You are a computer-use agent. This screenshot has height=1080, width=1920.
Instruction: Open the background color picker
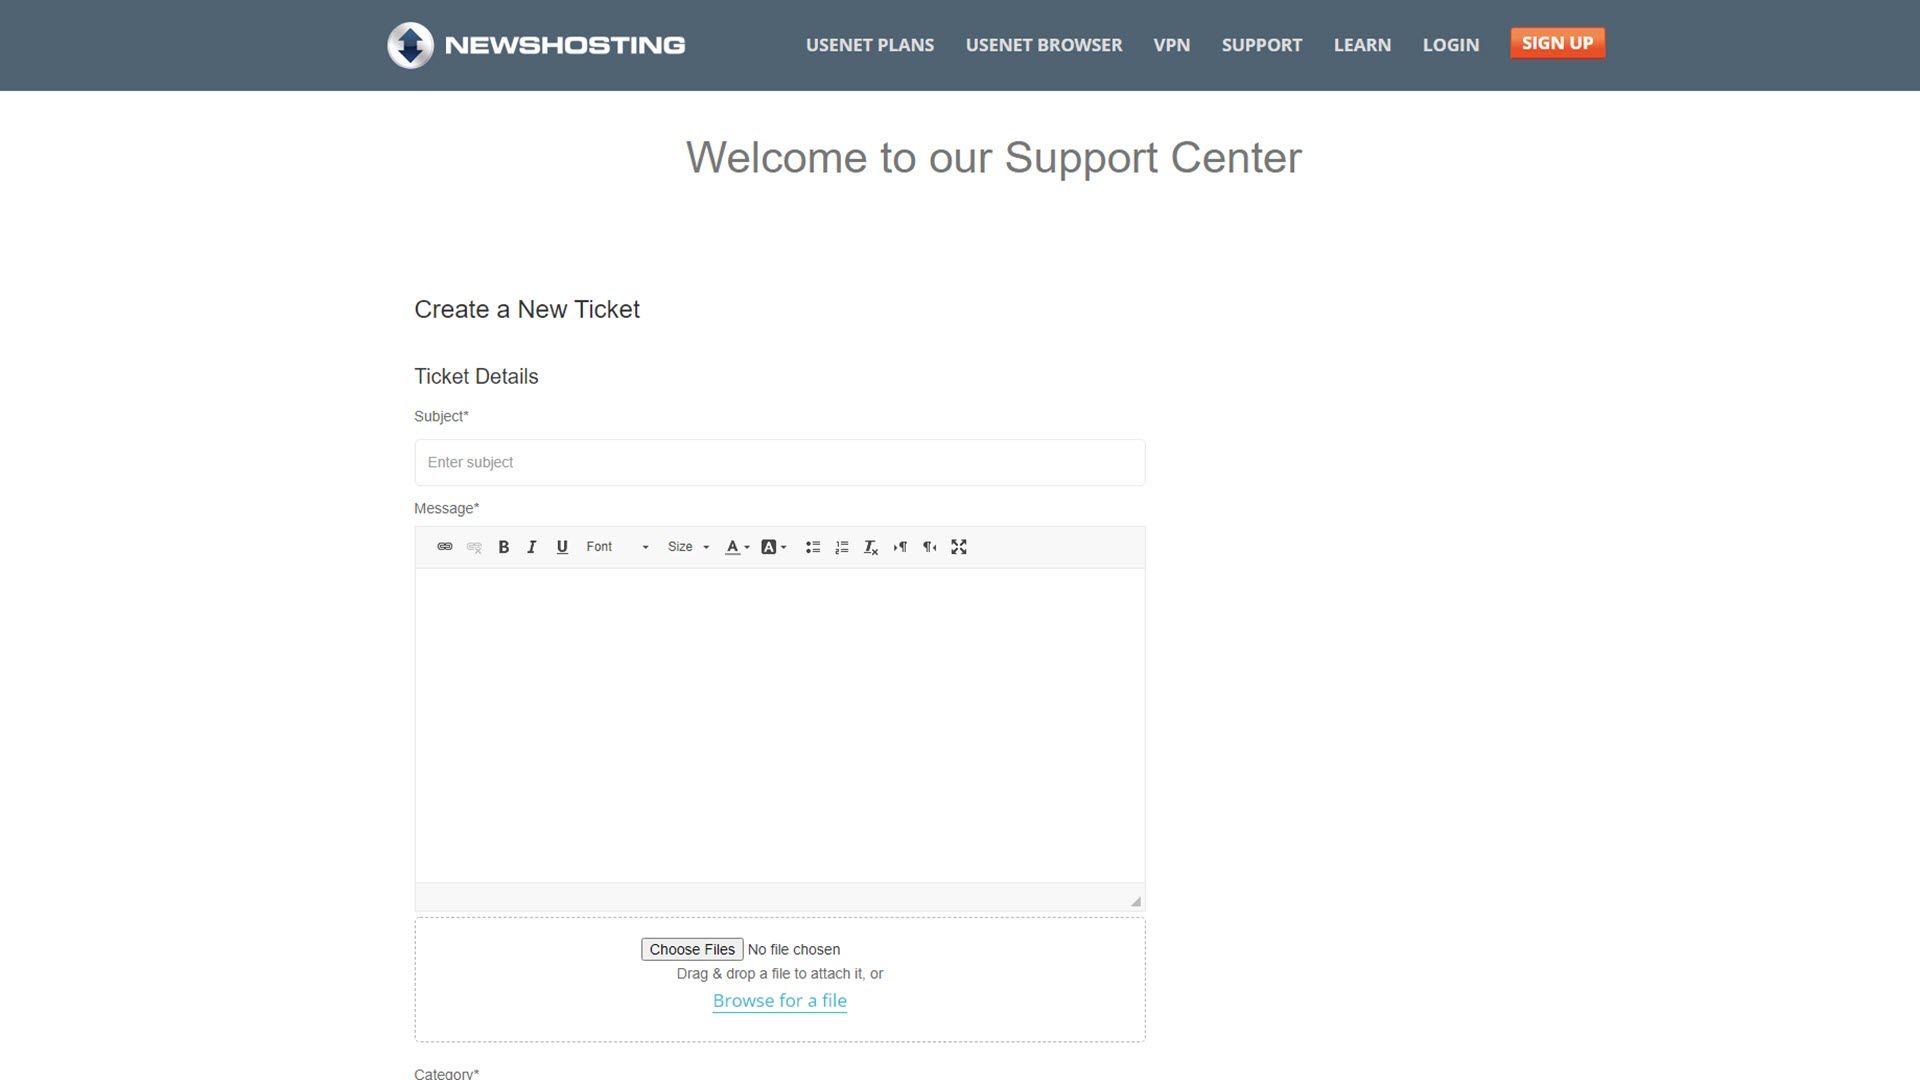pyautogui.click(x=774, y=547)
